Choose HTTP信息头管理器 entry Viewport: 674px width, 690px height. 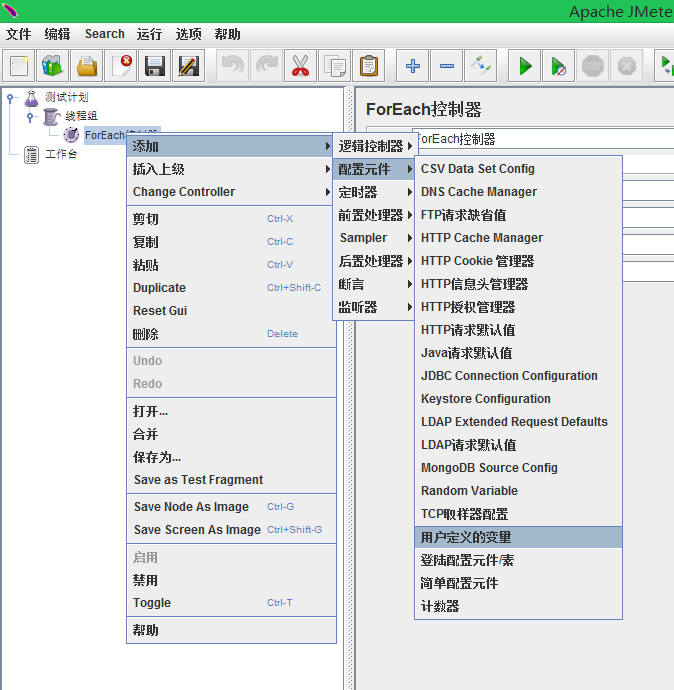518,284
